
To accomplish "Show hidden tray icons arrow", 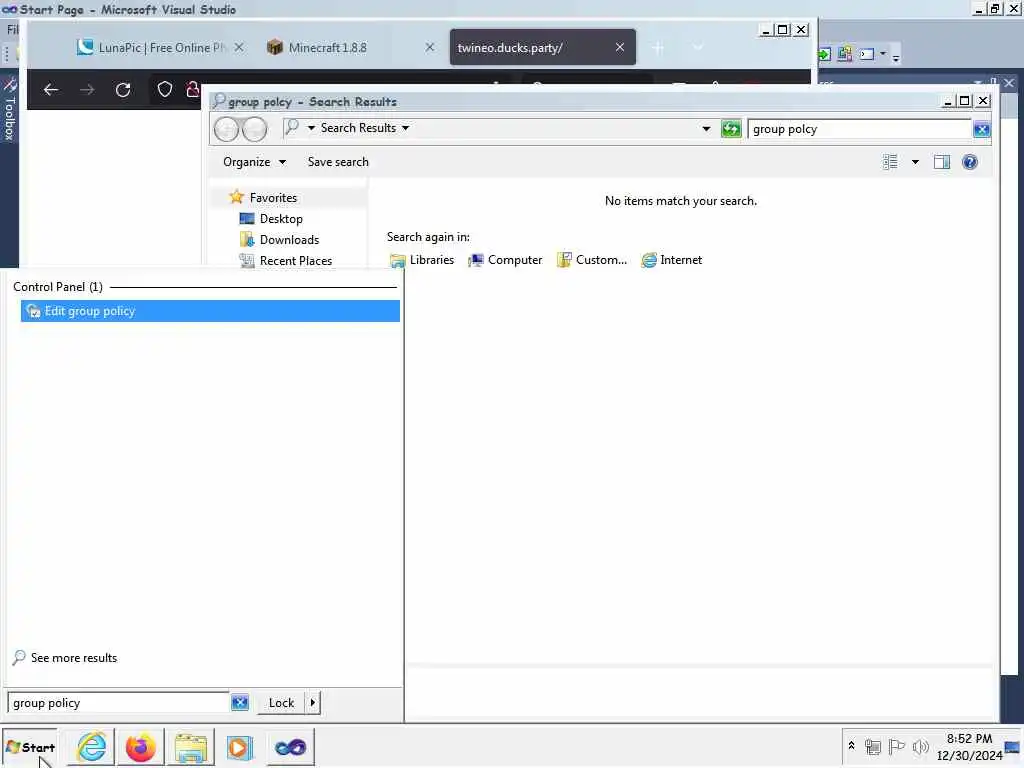I will (851, 745).
